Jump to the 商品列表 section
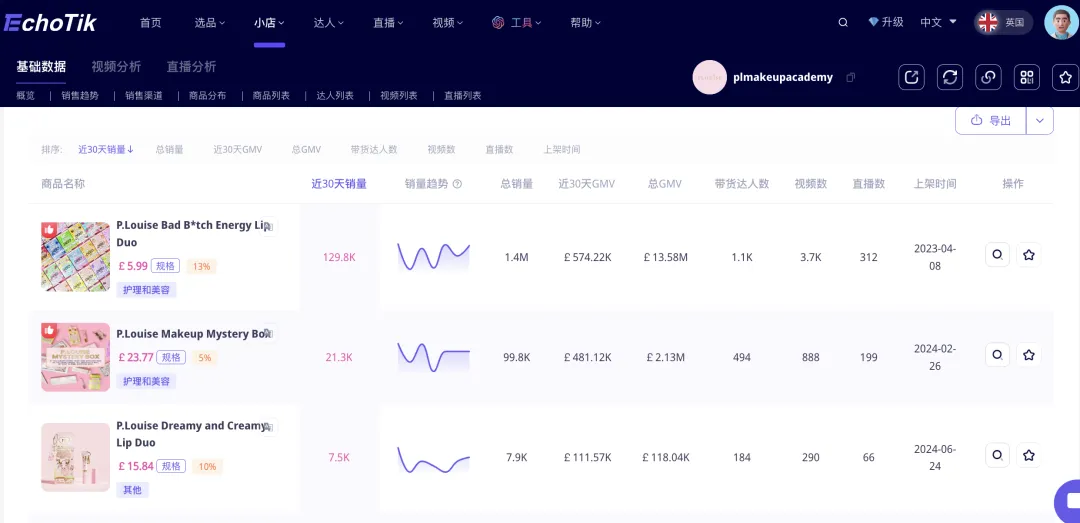The image size is (1080, 523). point(271,96)
